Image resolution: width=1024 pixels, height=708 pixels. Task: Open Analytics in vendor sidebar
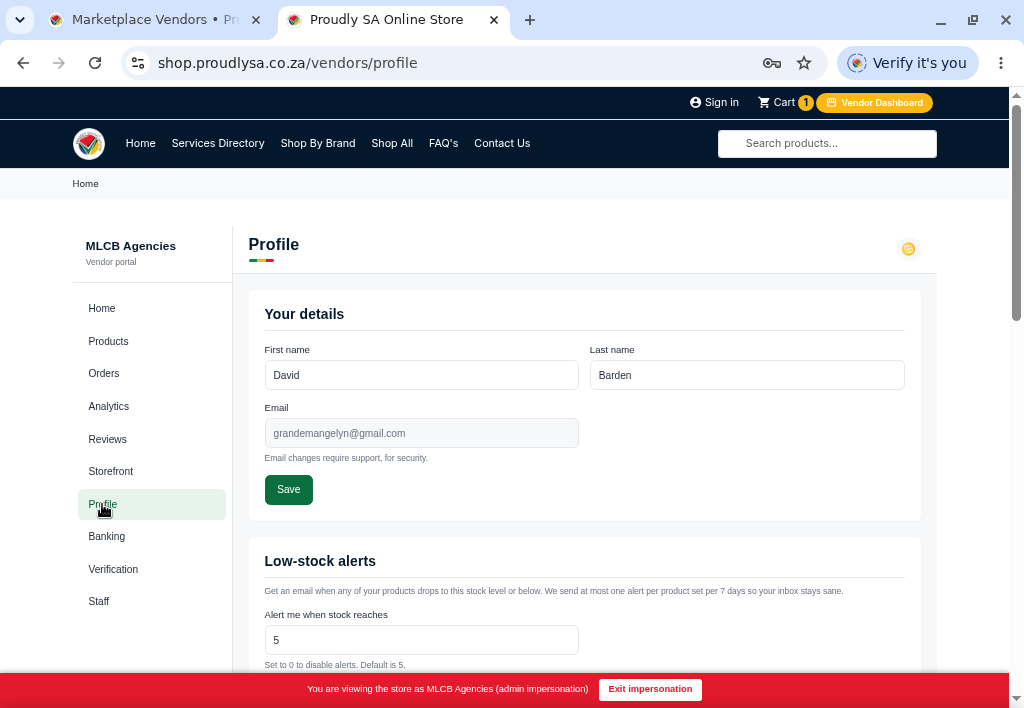pyautogui.click(x=152, y=406)
